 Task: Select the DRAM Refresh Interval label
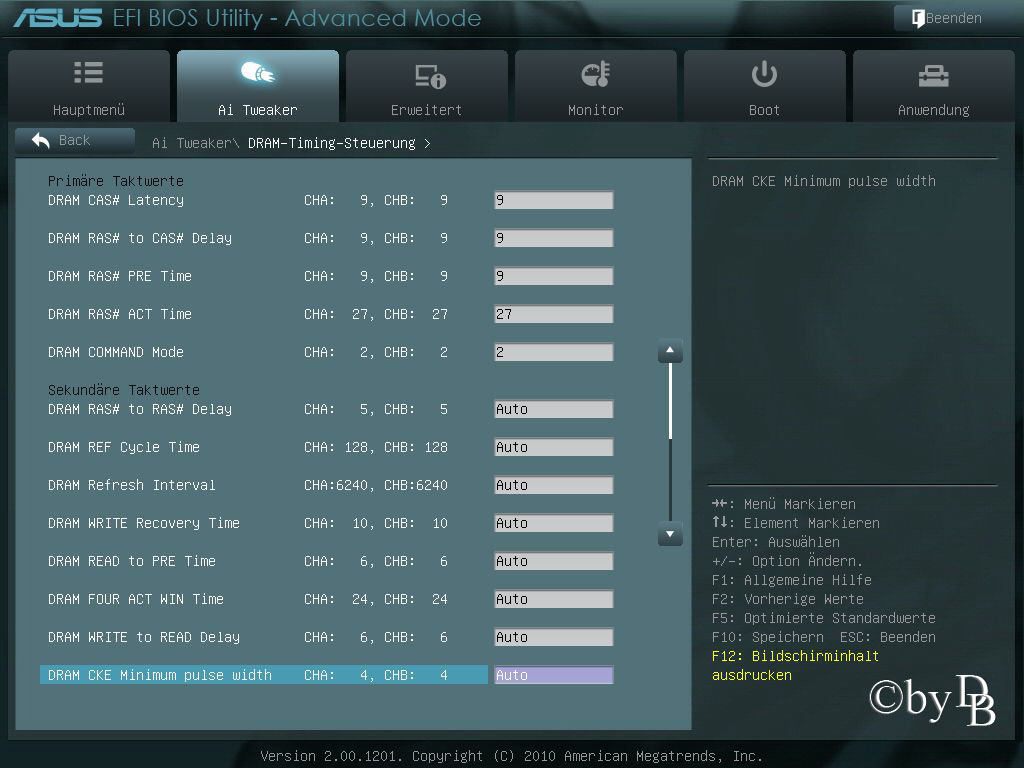[131, 485]
